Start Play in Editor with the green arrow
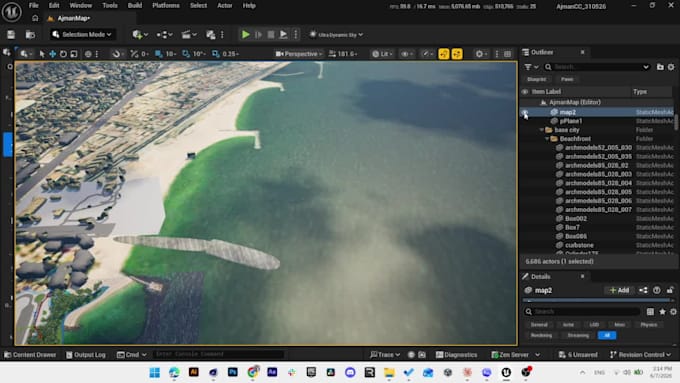 245,35
